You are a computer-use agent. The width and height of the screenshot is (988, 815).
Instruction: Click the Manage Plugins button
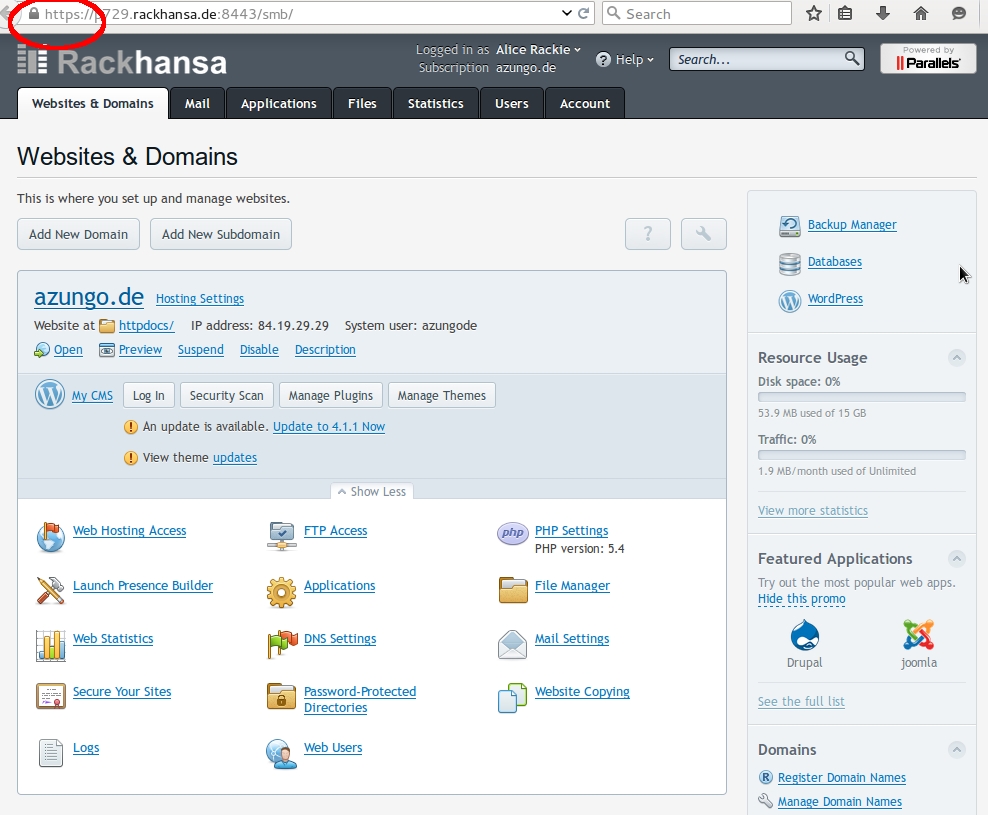pyautogui.click(x=331, y=395)
